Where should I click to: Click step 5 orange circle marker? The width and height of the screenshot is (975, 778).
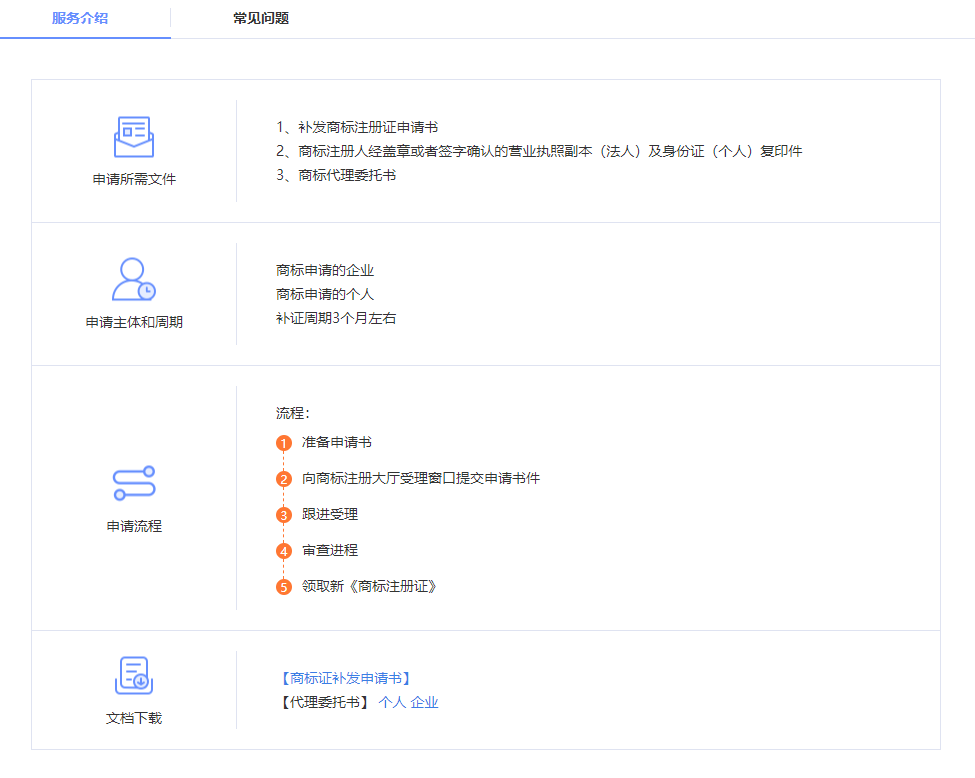[284, 587]
